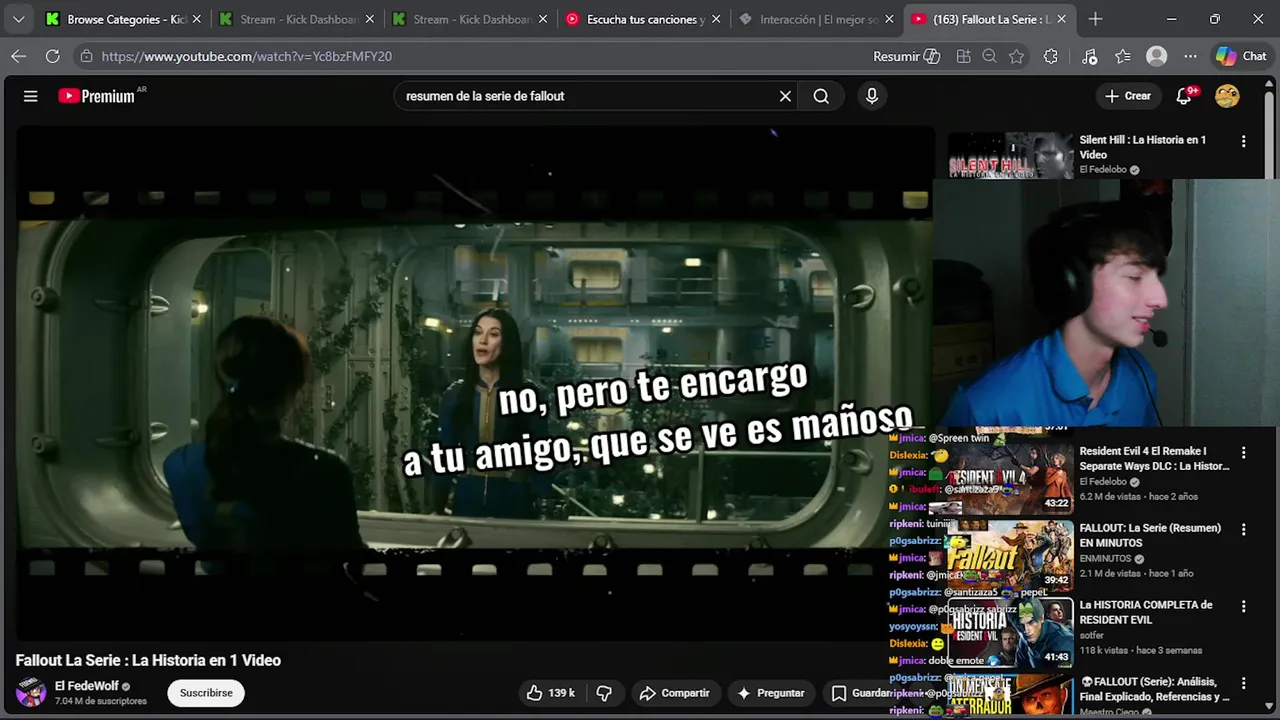
Task: Open options for FALLOUT Resumen EN MINUTOS video
Action: pos(1243,530)
